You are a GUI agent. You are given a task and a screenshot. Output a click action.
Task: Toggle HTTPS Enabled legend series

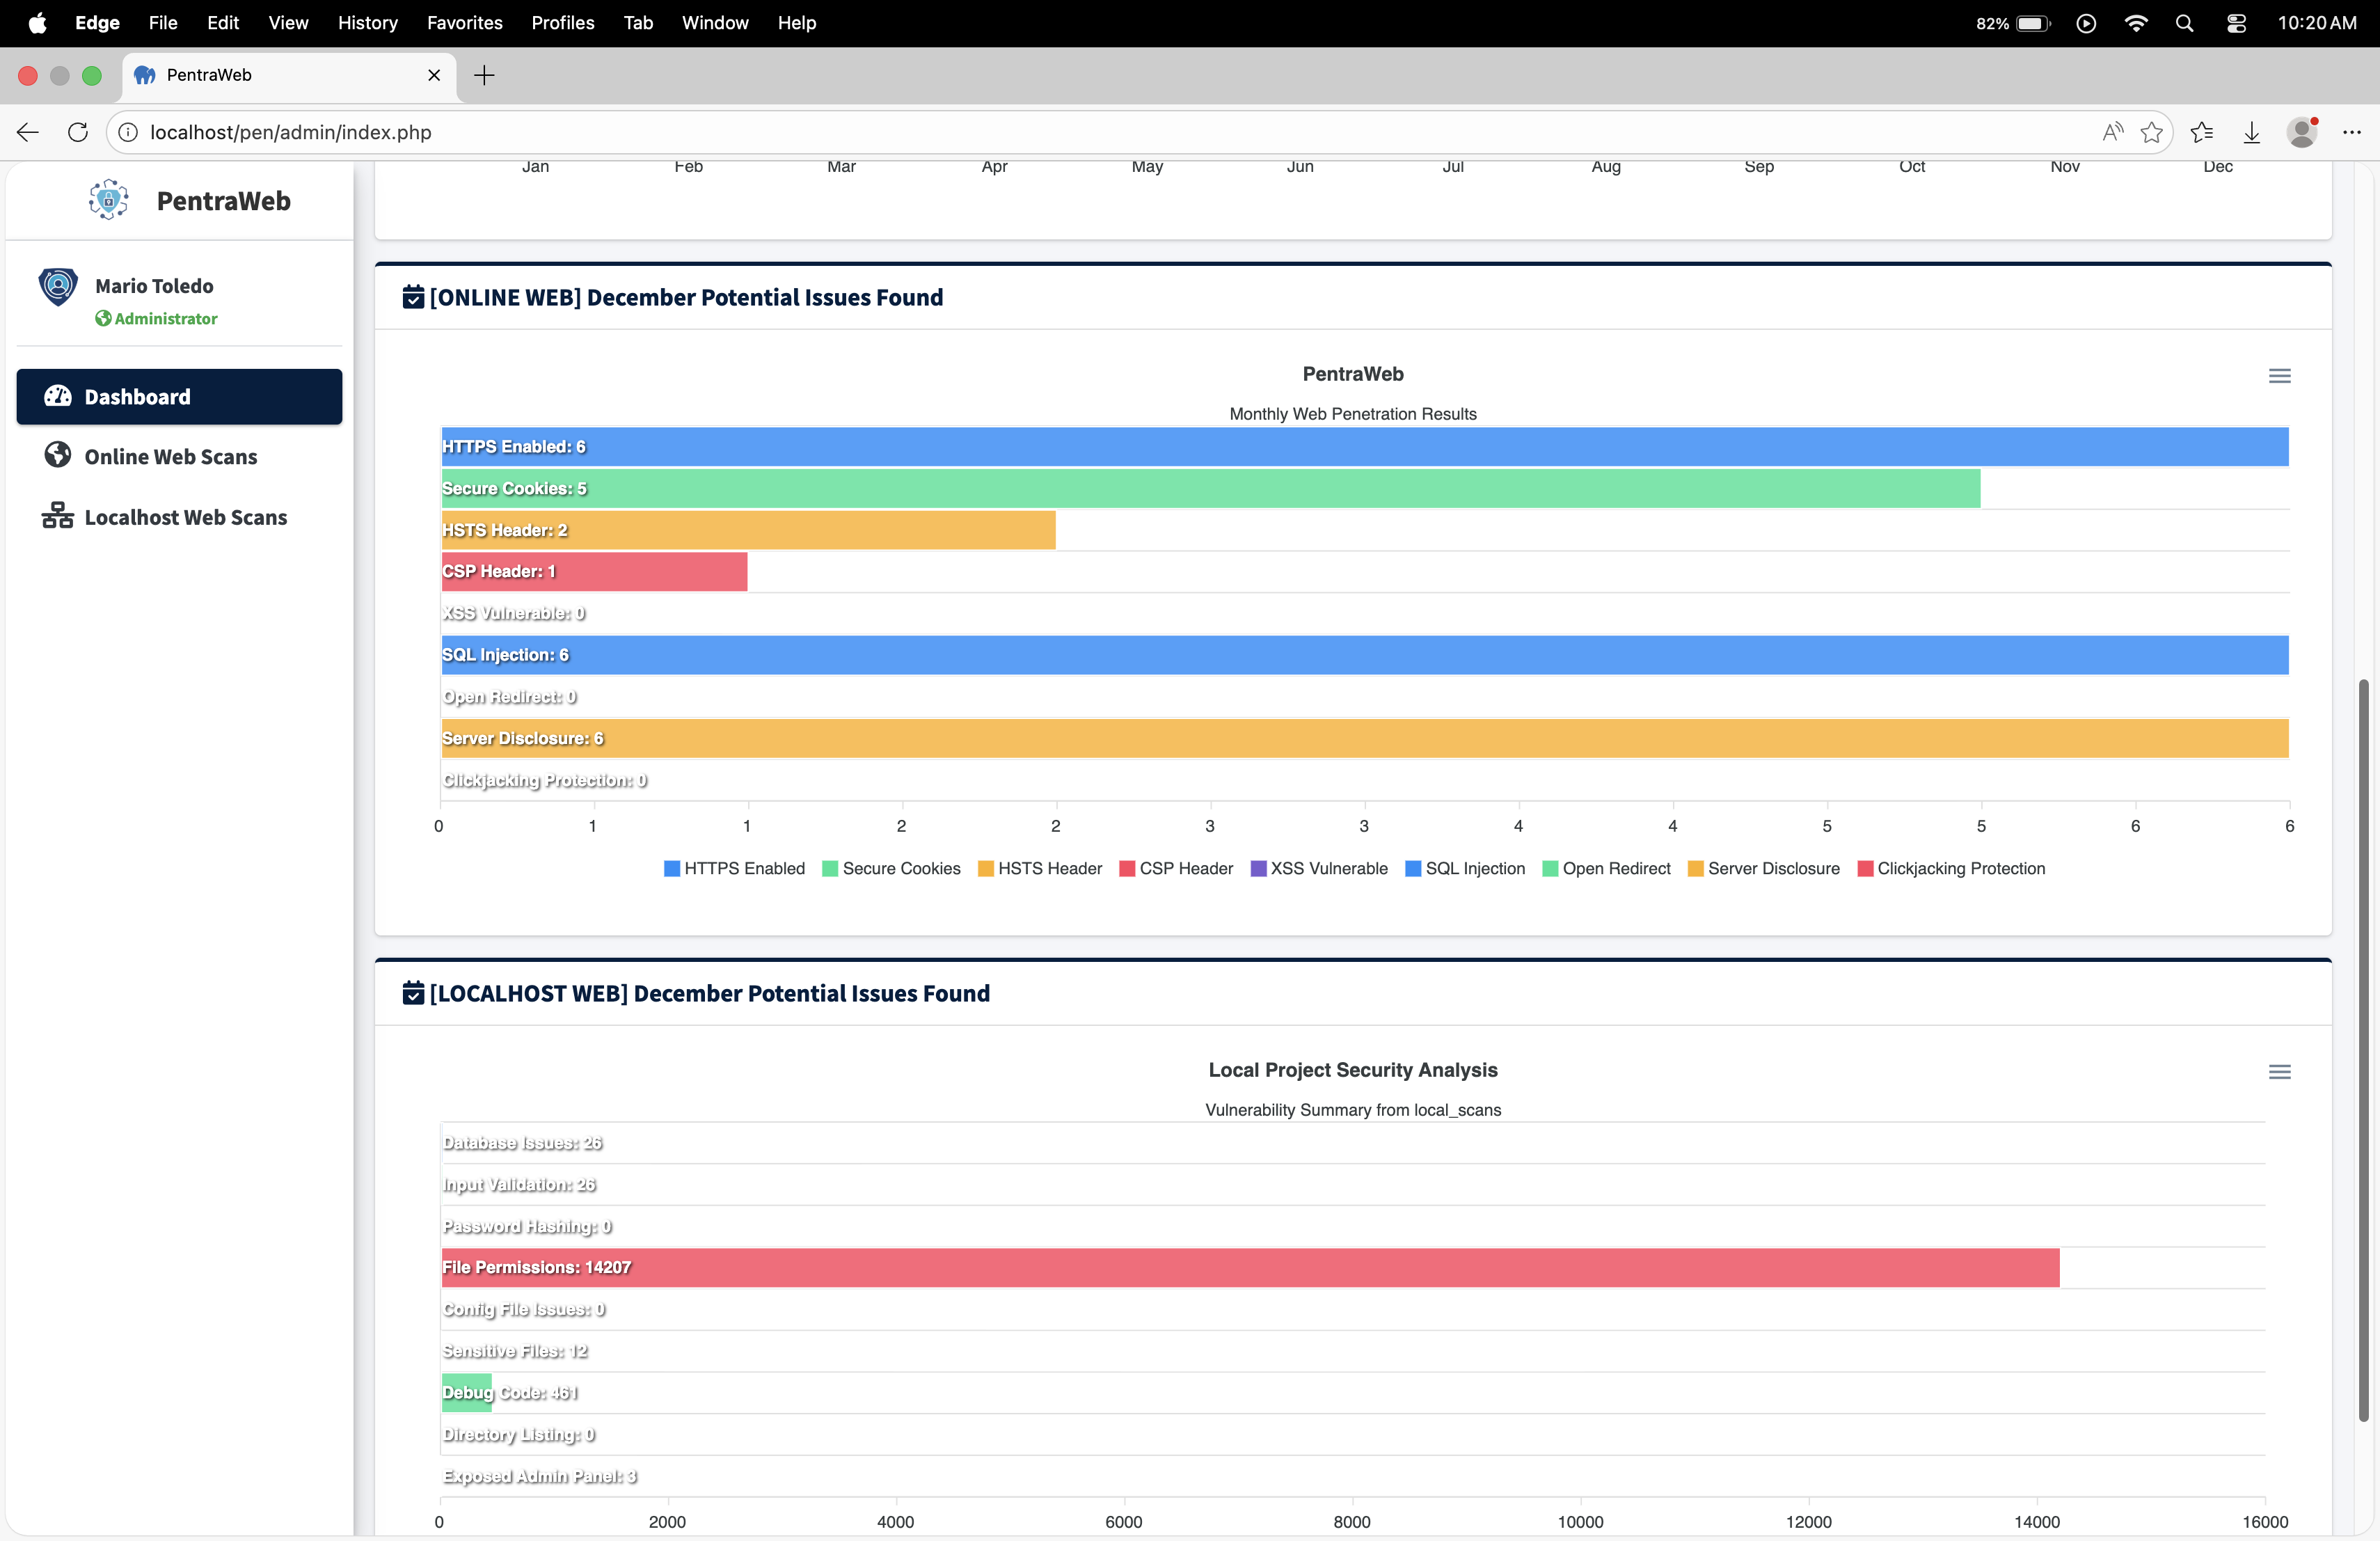click(744, 868)
